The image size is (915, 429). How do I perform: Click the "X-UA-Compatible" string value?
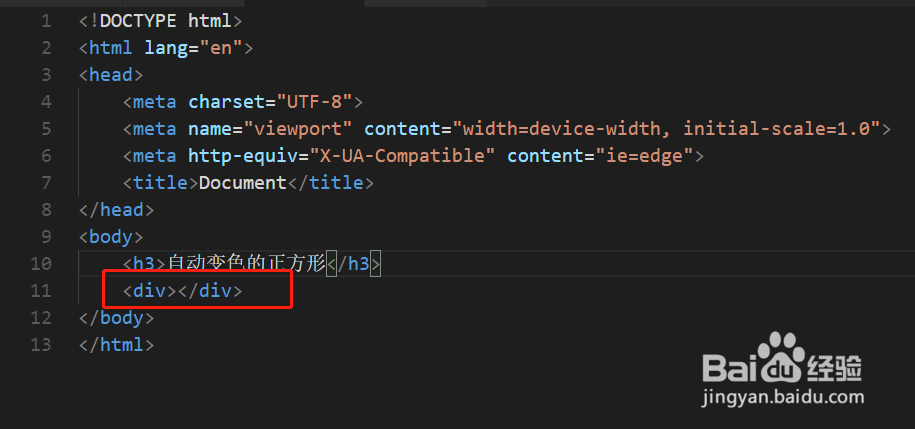402,156
